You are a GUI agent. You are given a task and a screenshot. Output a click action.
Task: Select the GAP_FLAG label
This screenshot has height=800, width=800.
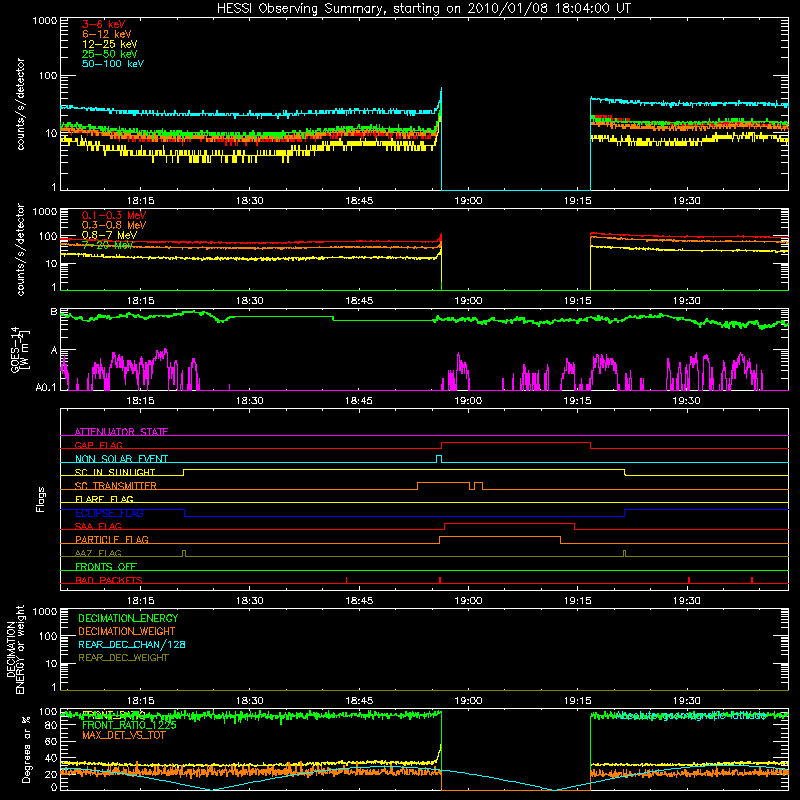point(98,445)
